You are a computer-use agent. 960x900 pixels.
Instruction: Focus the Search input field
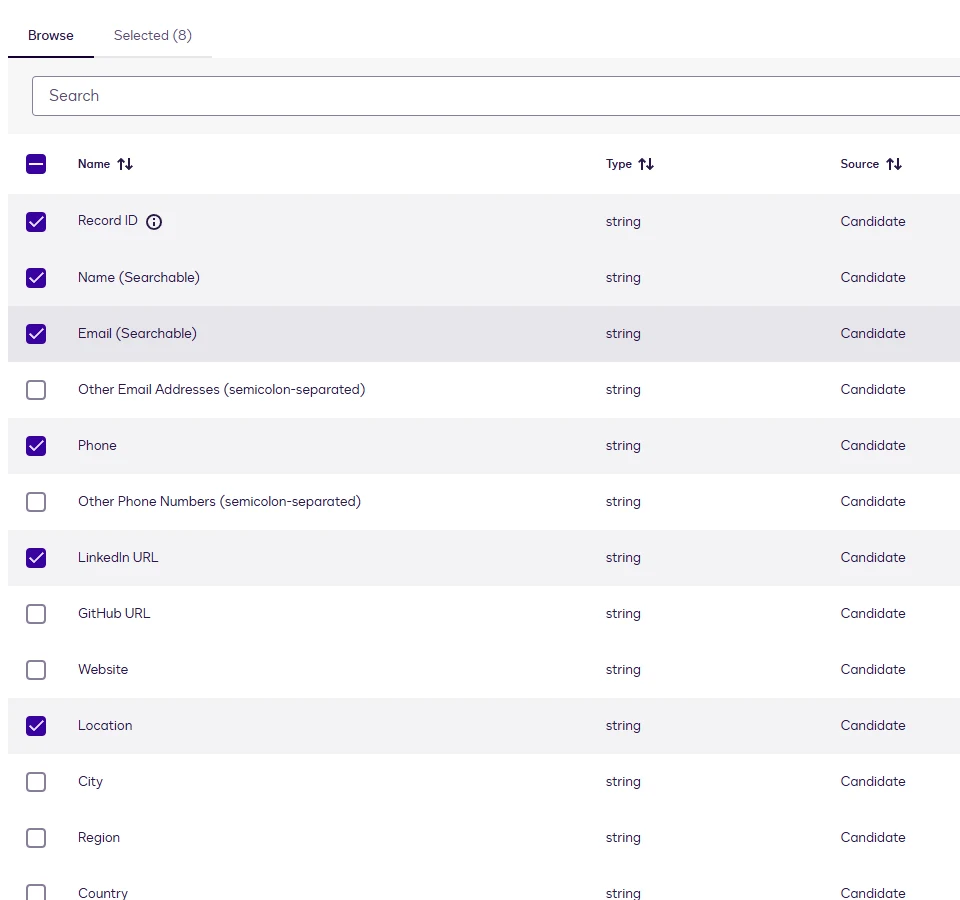point(496,96)
